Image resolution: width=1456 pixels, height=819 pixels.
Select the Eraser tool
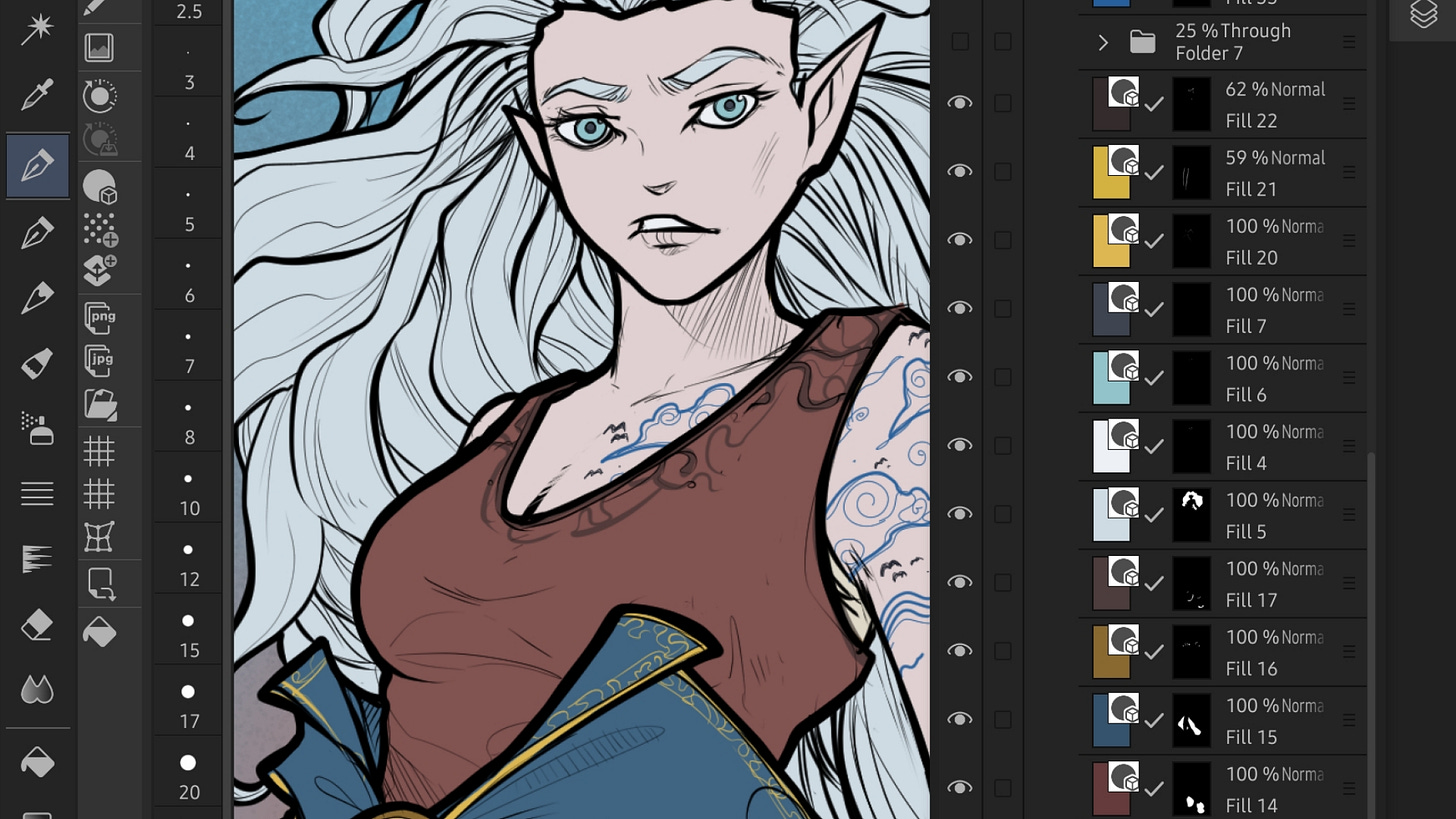point(37,626)
